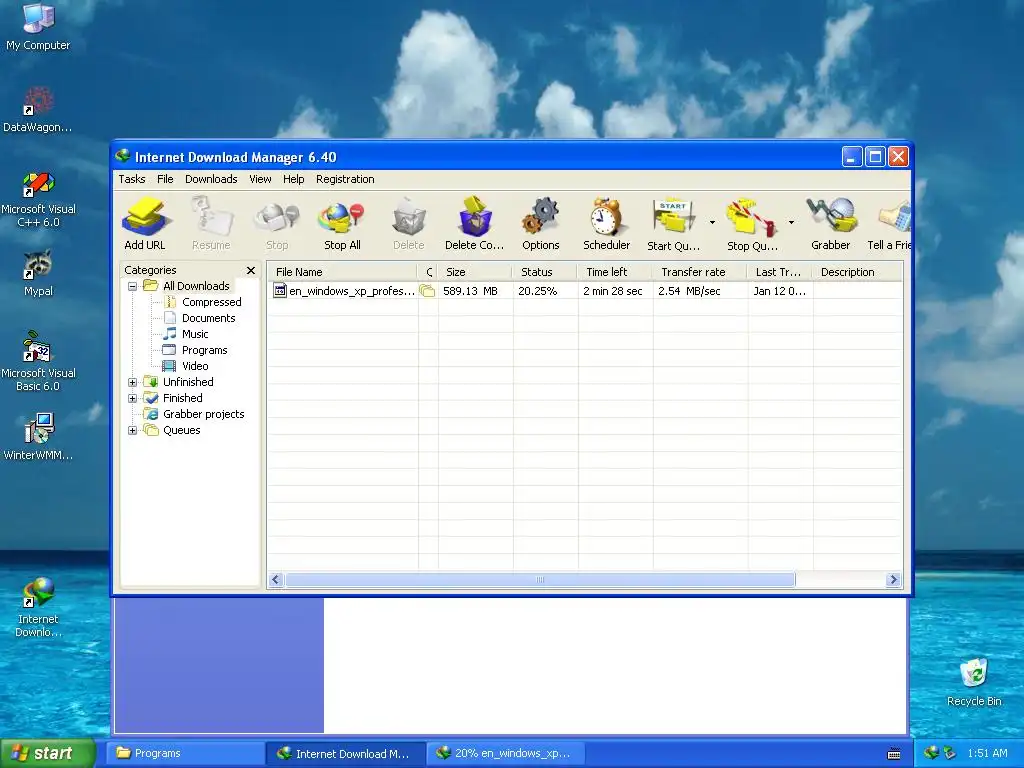Screen dimensions: 1024x768
Task: Expand the Queues category node
Action: pos(133,430)
